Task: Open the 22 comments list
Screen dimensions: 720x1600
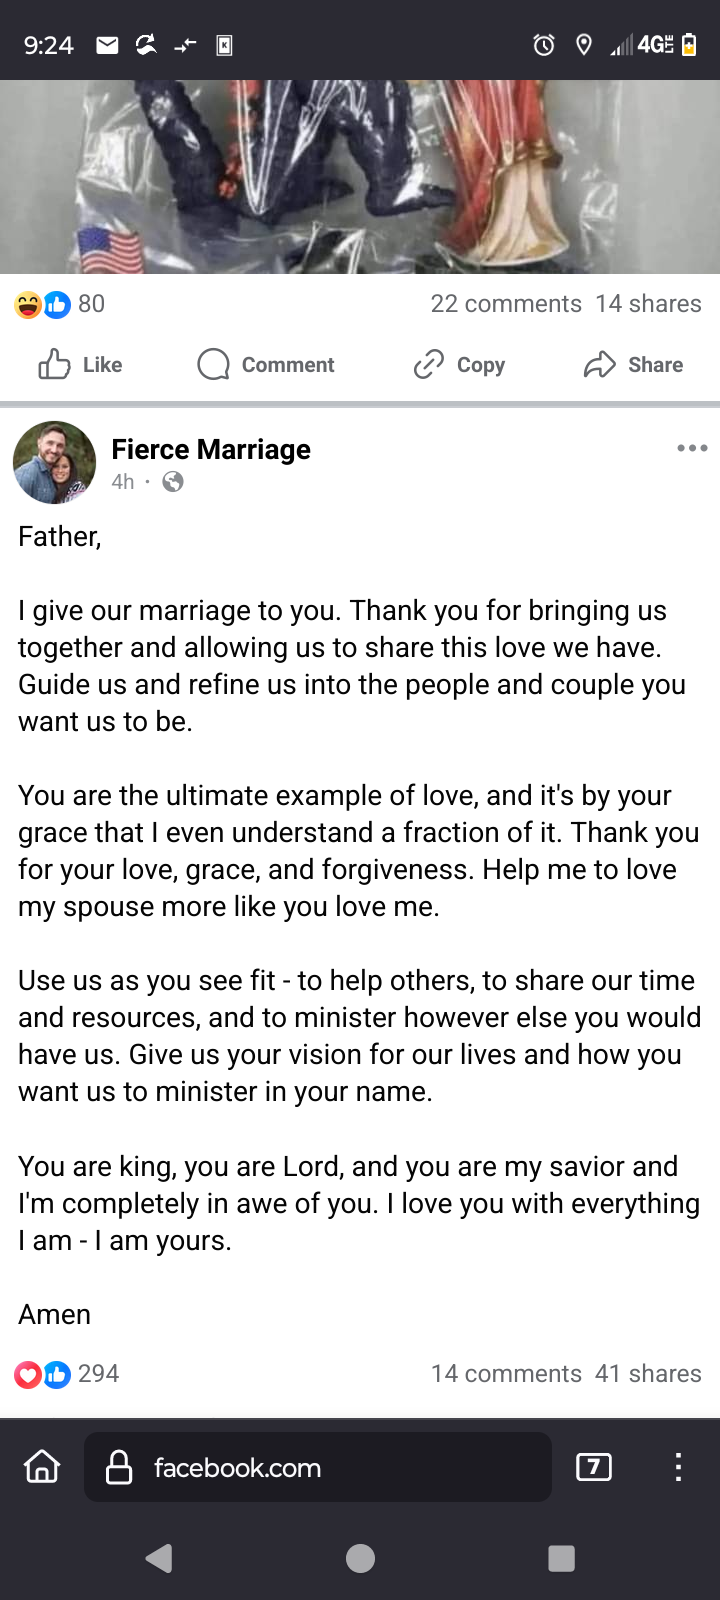Action: [x=506, y=304]
